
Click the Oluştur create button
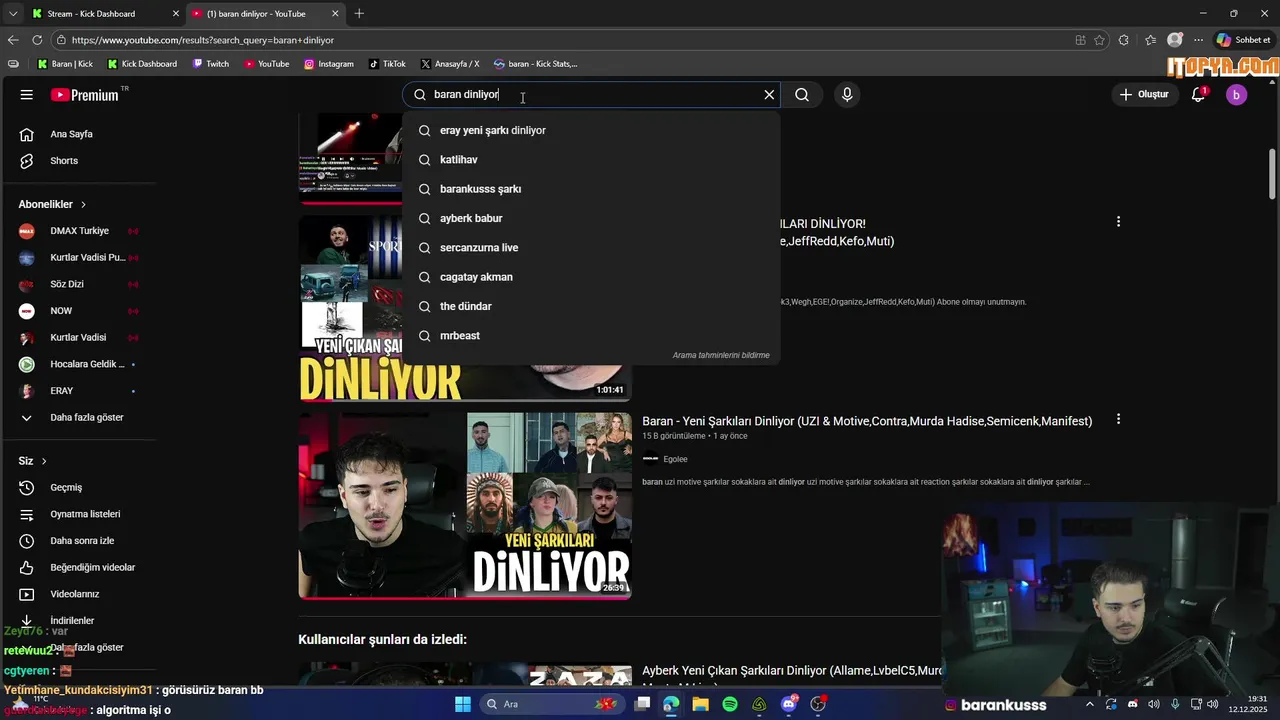tap(1144, 95)
